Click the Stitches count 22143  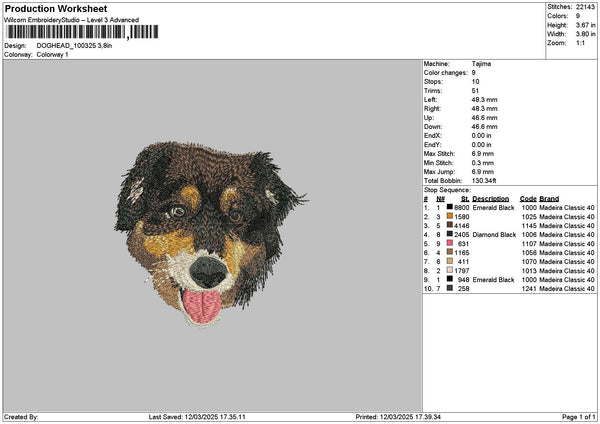click(x=585, y=6)
